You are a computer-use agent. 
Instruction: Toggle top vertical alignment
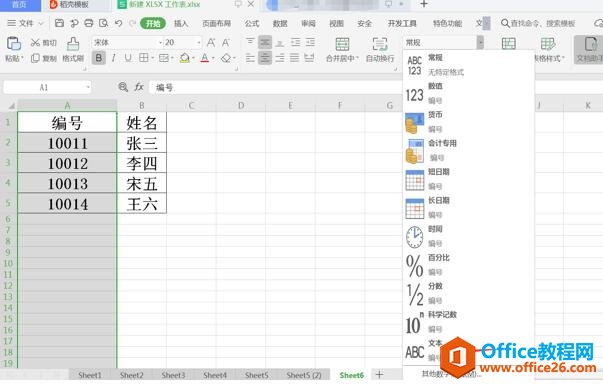pos(250,42)
